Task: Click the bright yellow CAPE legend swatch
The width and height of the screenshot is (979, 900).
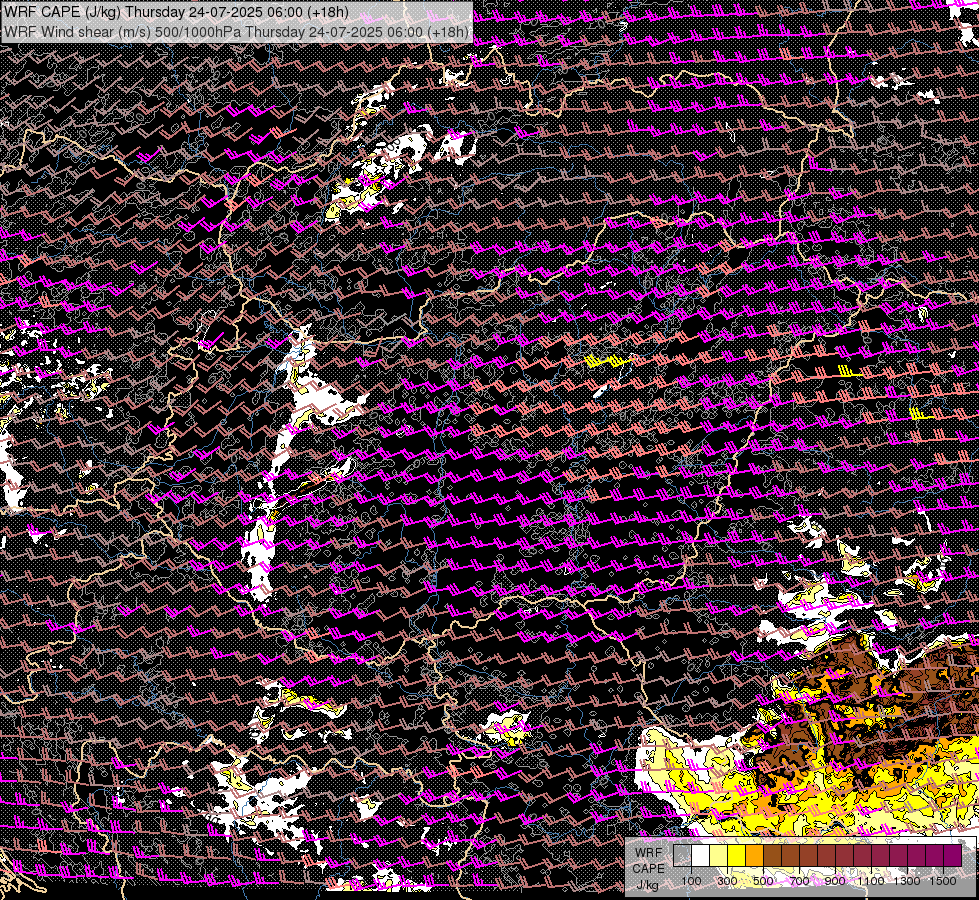Action: click(737, 856)
